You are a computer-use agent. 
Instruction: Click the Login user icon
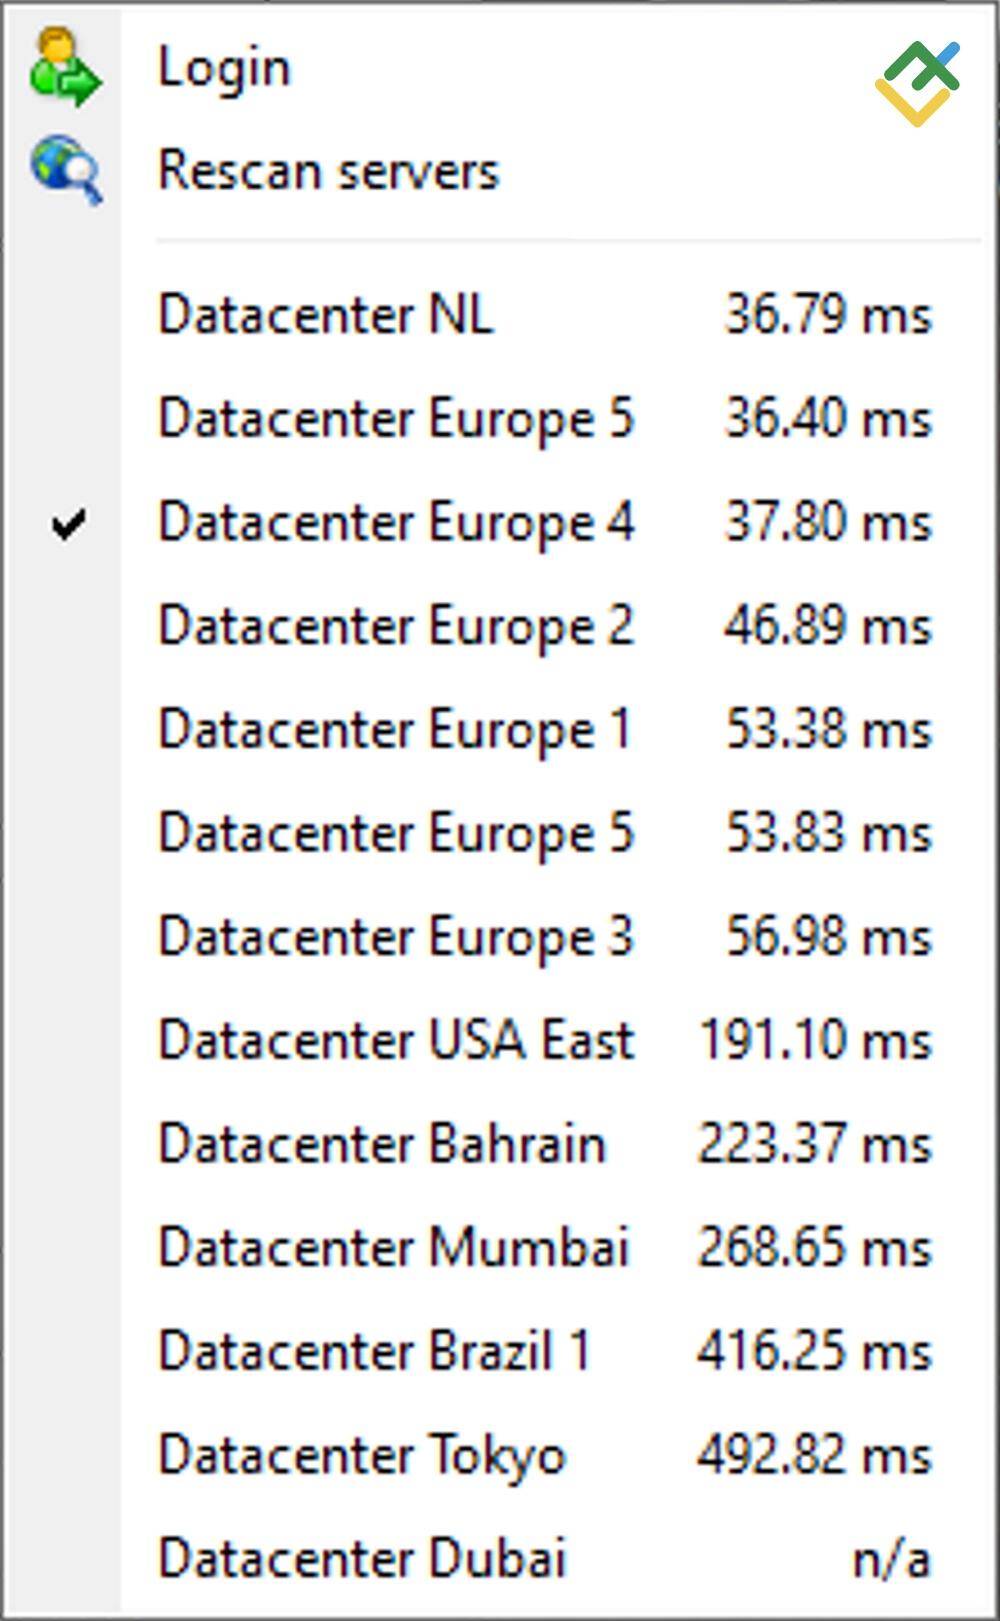click(66, 67)
